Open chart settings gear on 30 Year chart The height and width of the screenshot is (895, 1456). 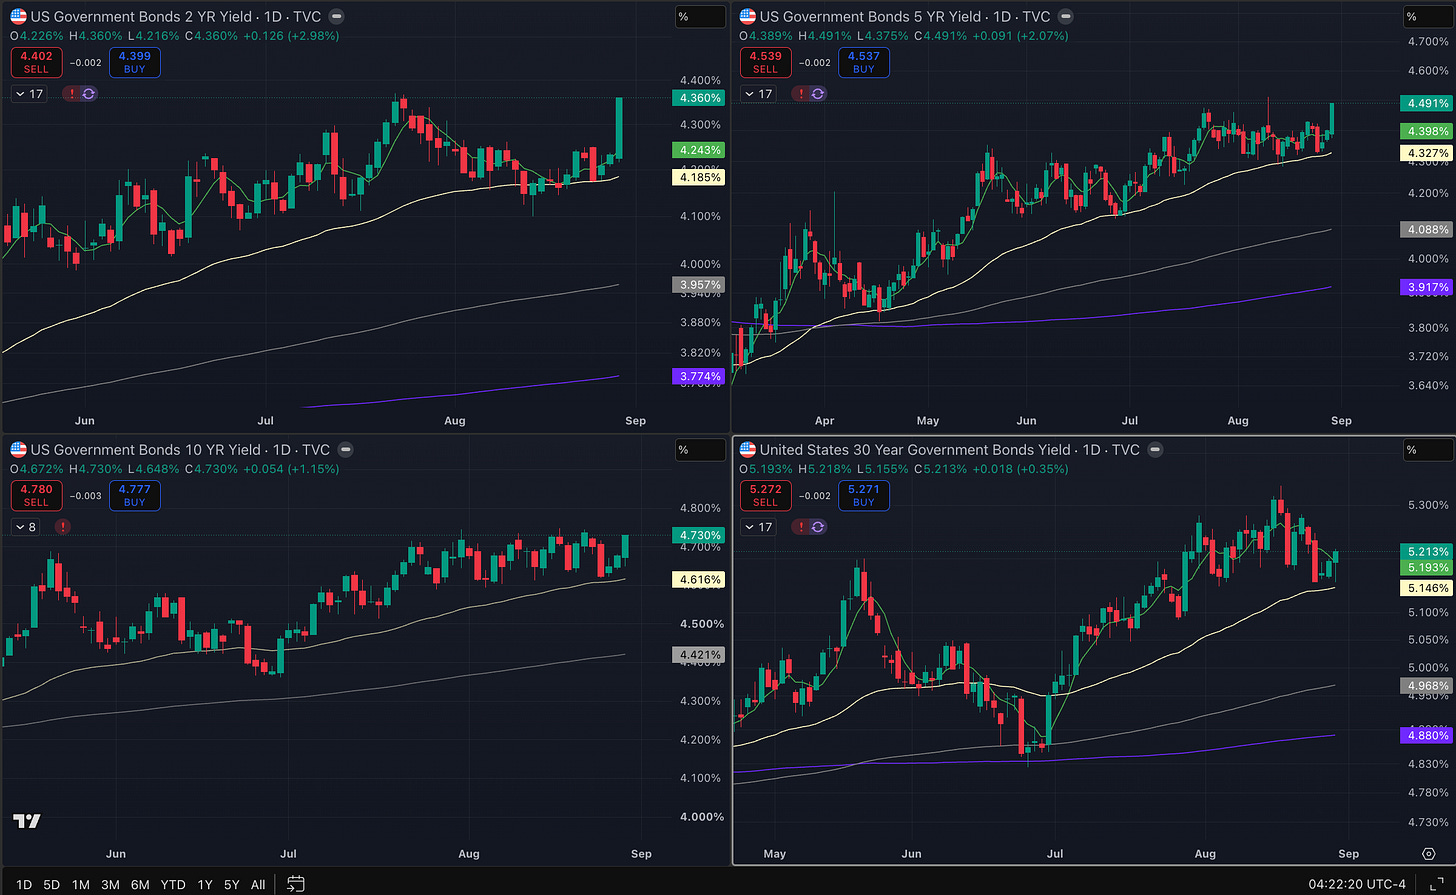click(x=1429, y=854)
